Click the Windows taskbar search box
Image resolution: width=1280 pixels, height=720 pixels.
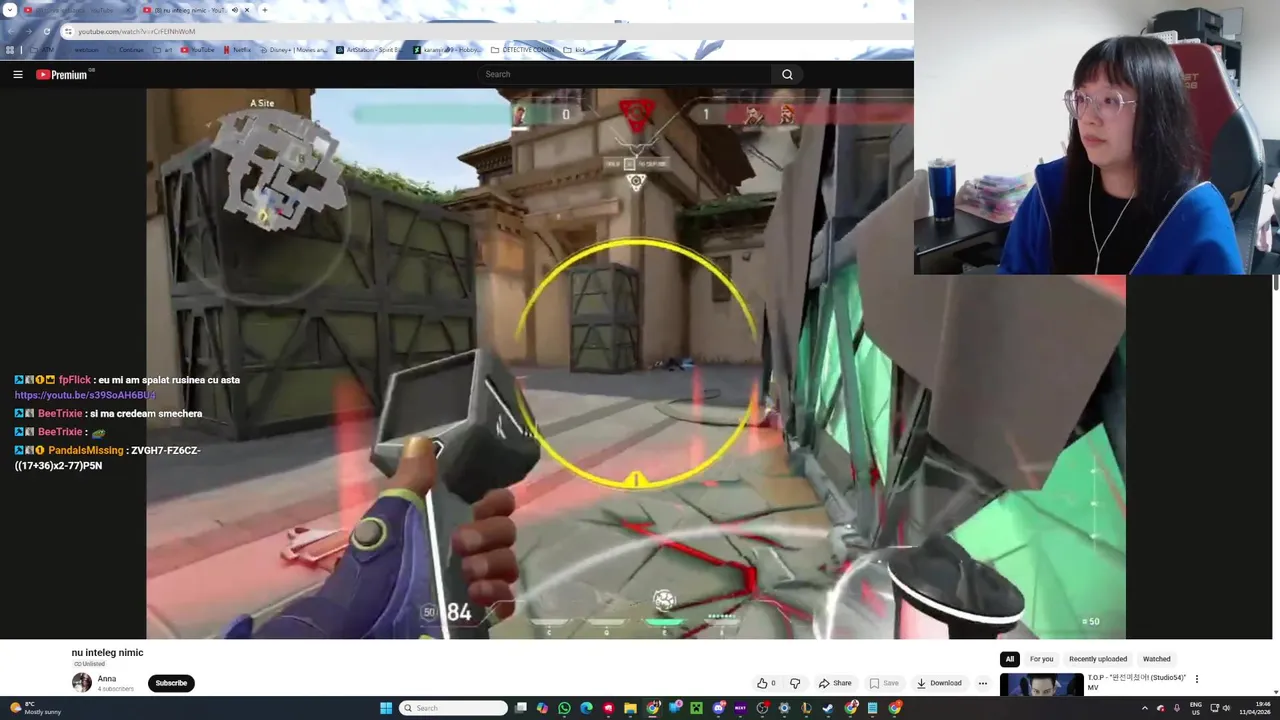453,708
